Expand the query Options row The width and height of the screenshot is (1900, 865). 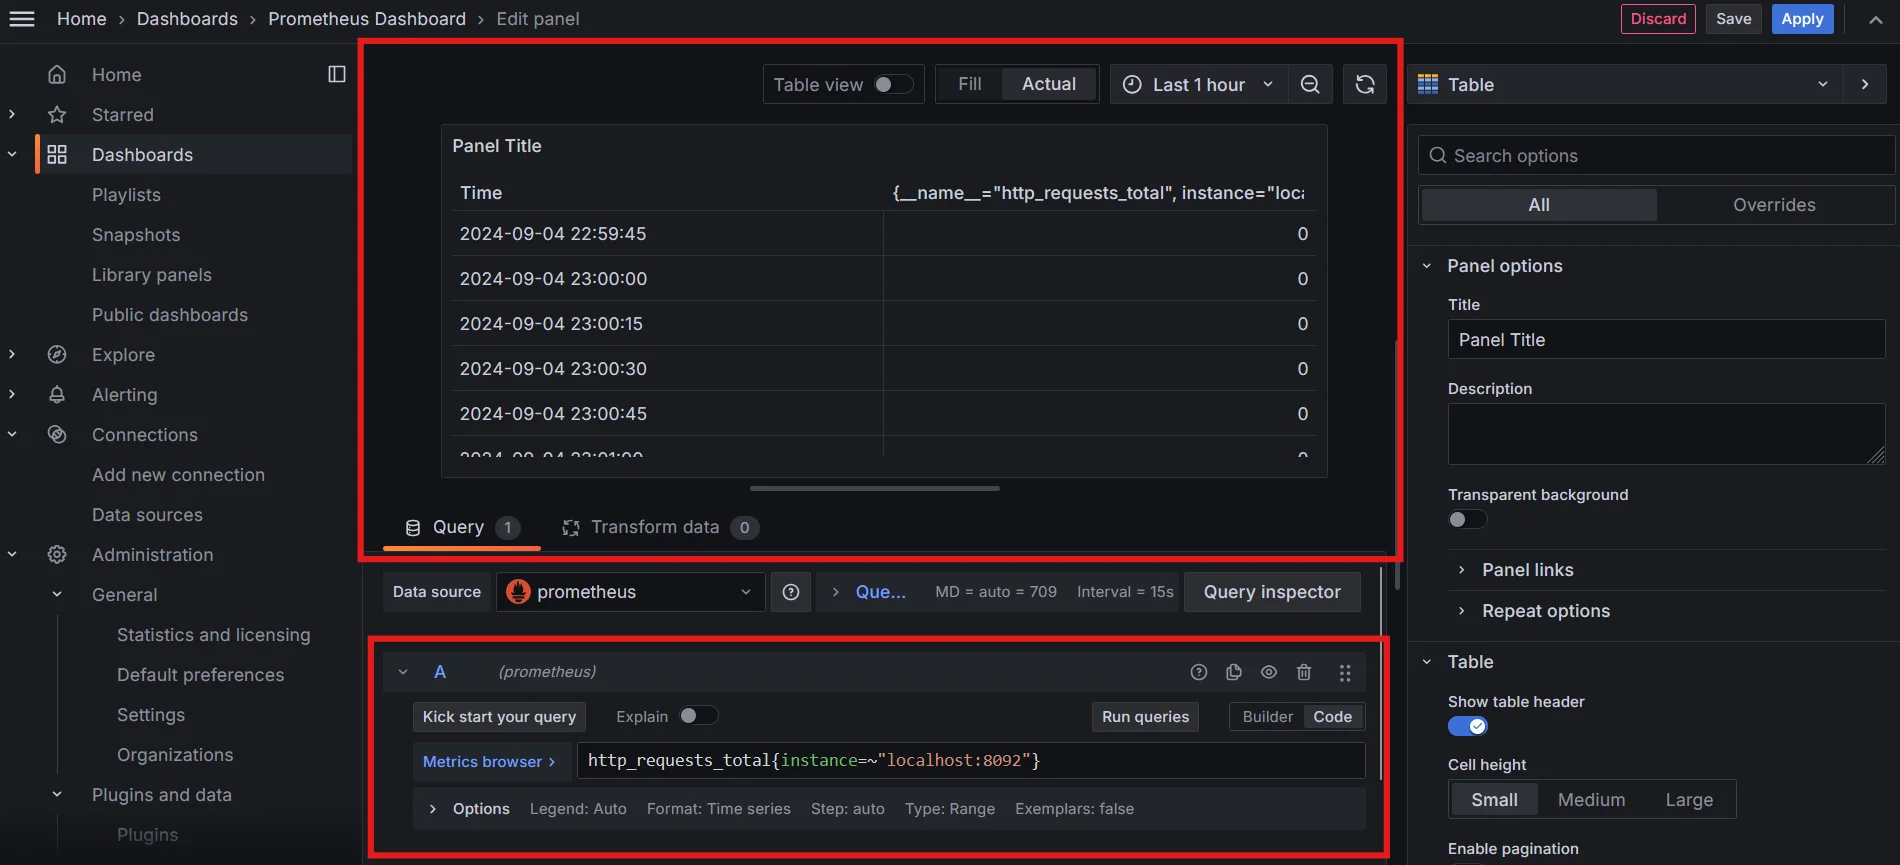(889, 809)
